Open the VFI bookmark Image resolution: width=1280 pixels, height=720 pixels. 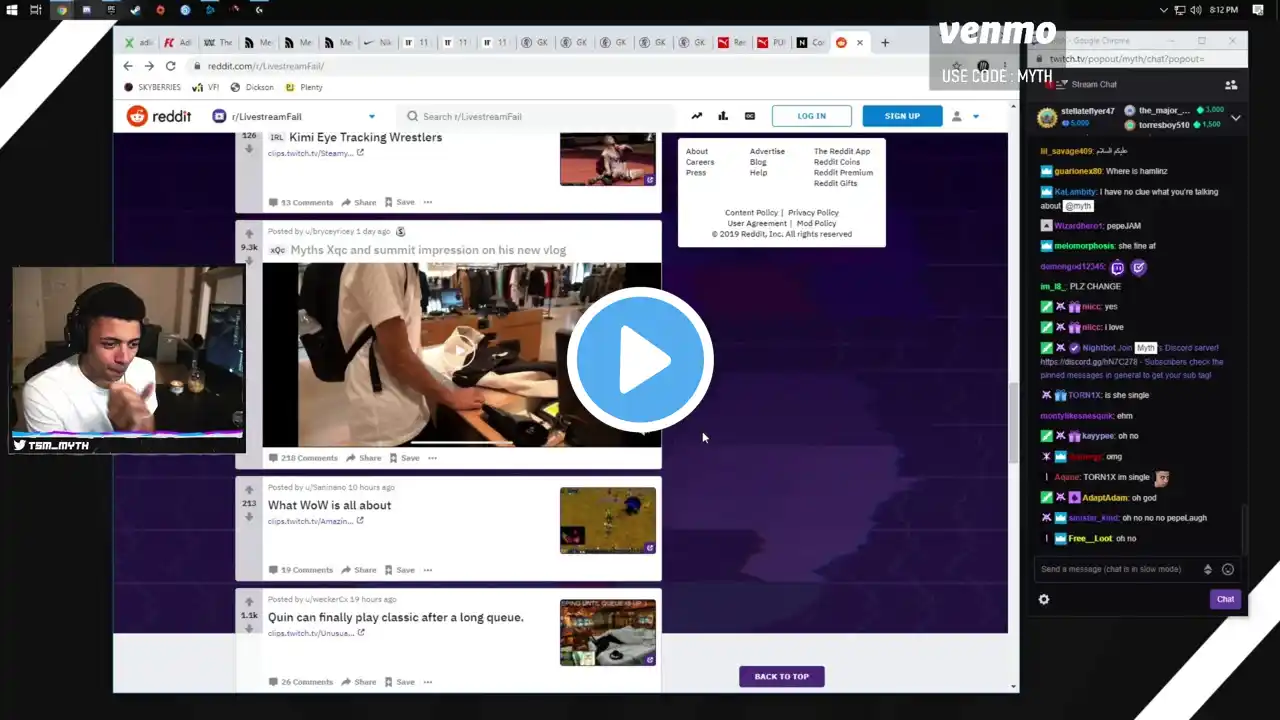tap(207, 87)
